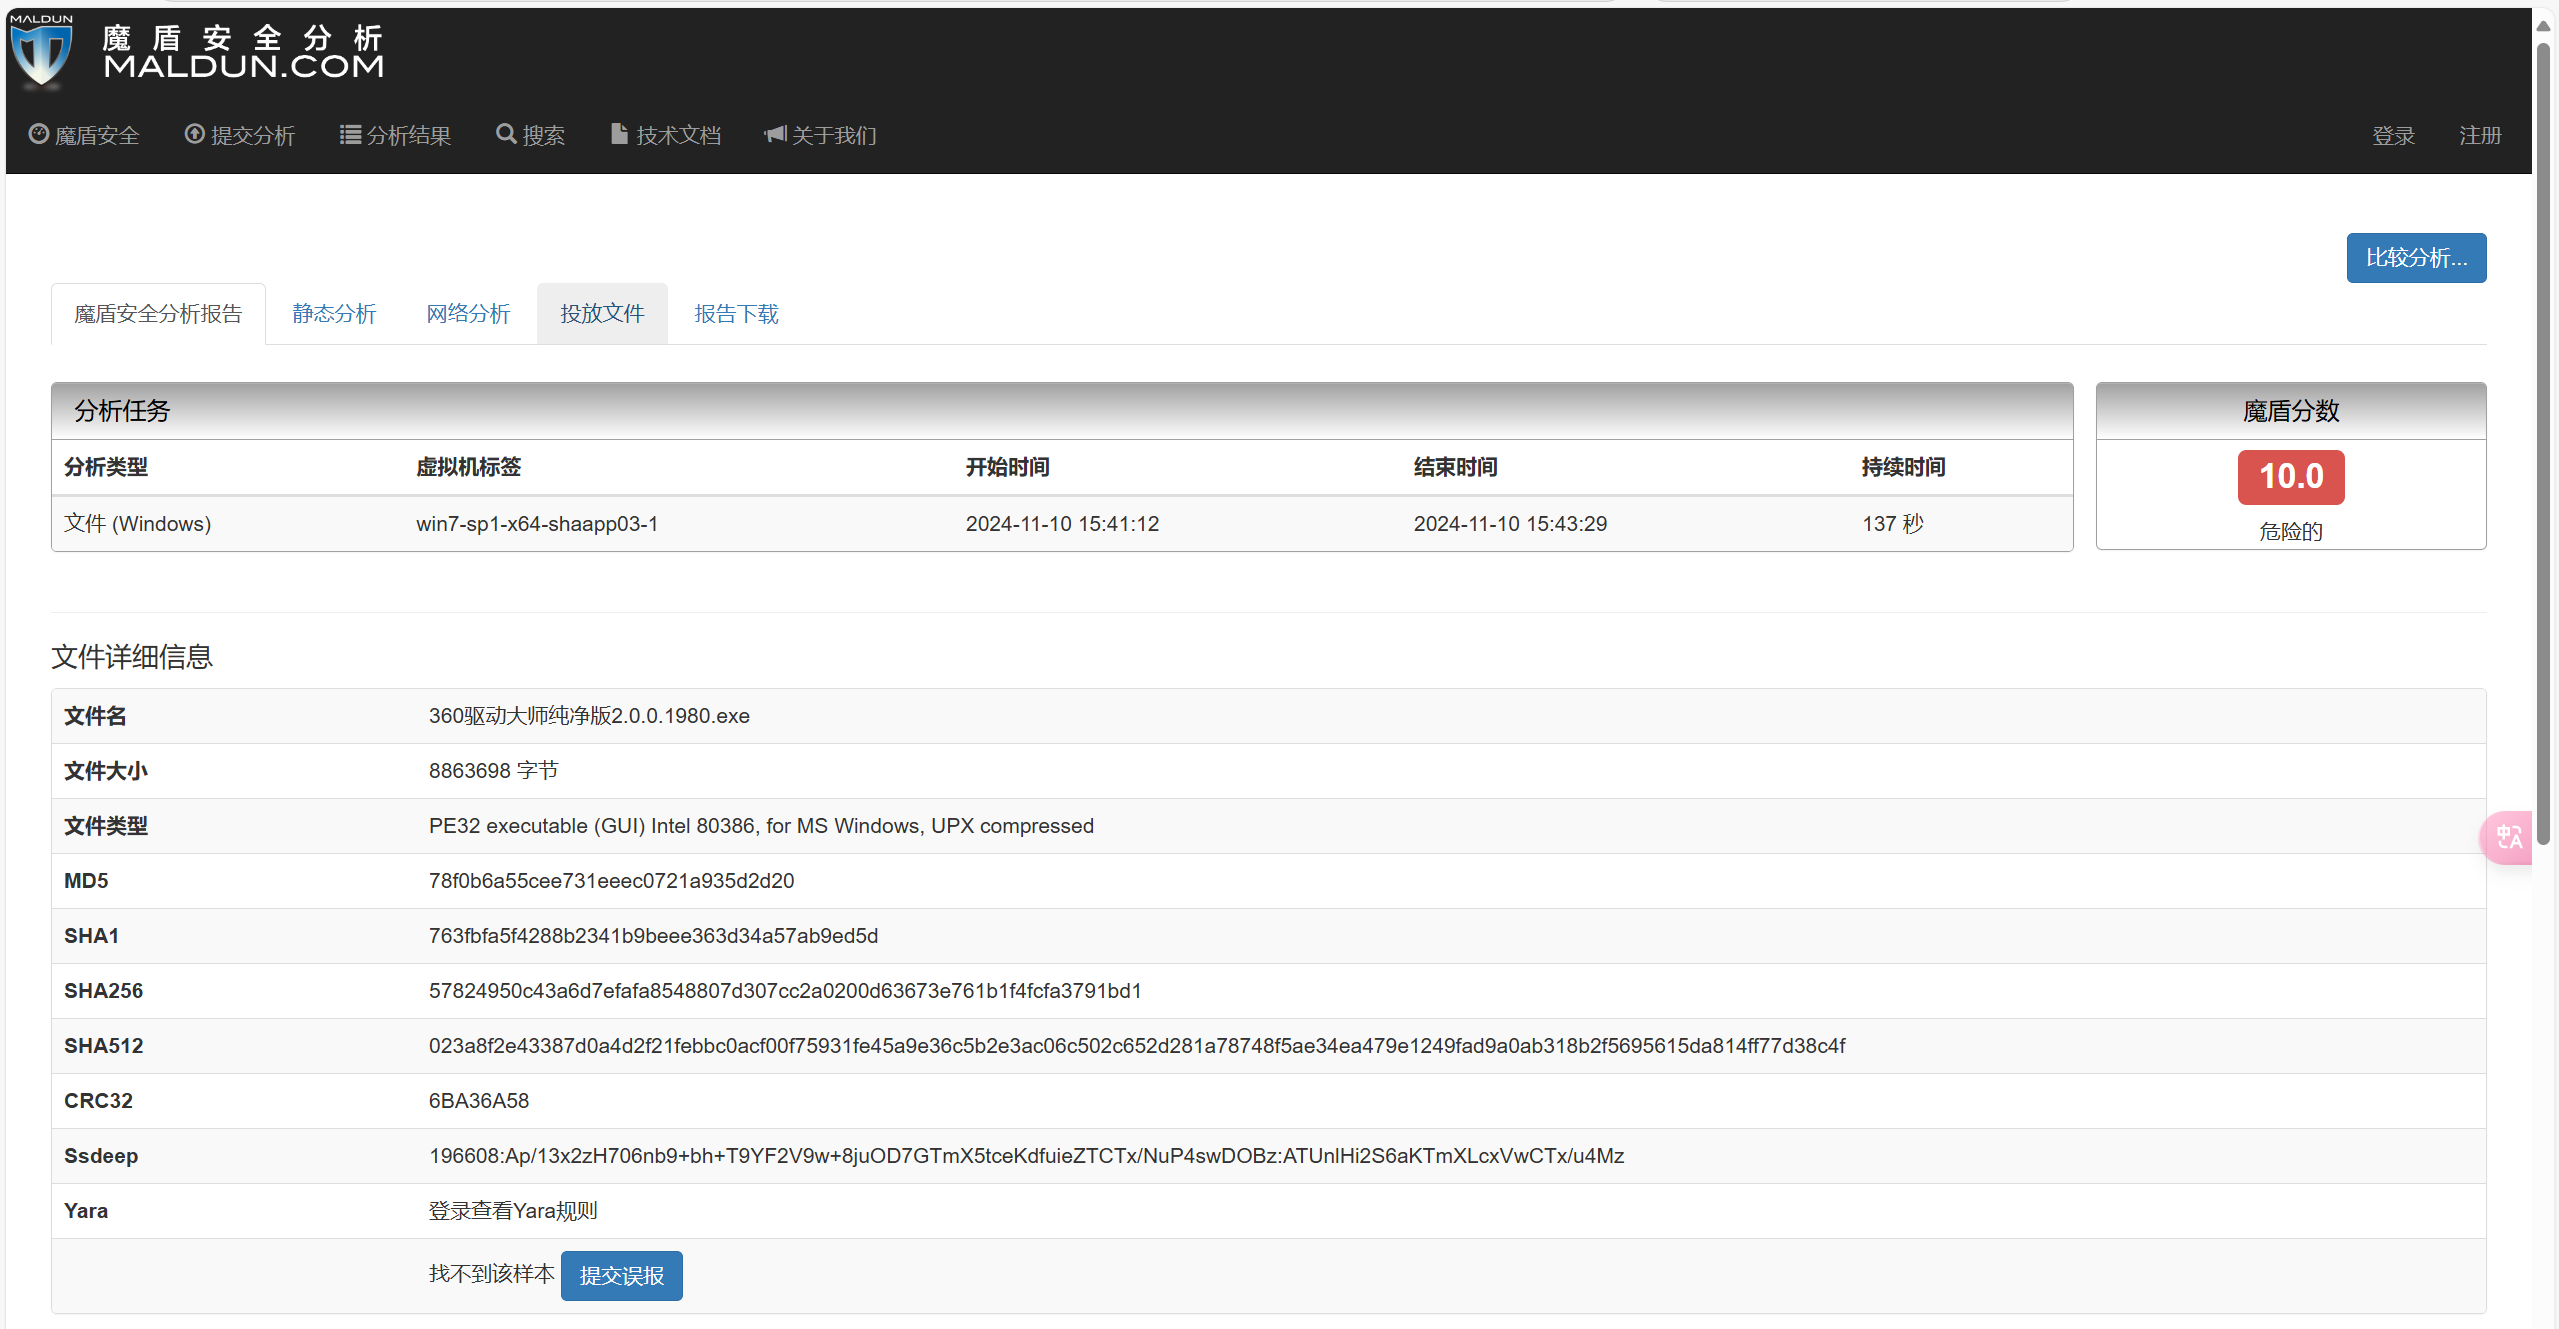Click 关于我们 megaphone icon
The width and height of the screenshot is (2559, 1329).
(x=776, y=134)
